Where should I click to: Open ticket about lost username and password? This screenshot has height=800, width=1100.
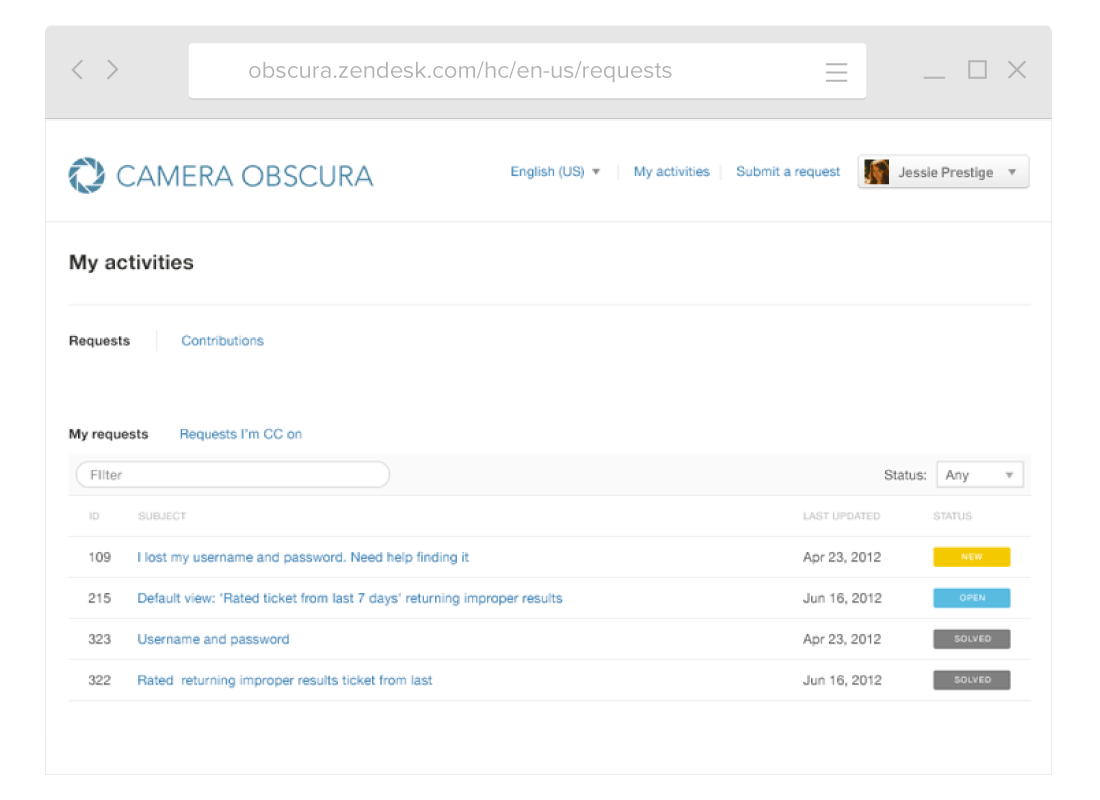(x=303, y=557)
